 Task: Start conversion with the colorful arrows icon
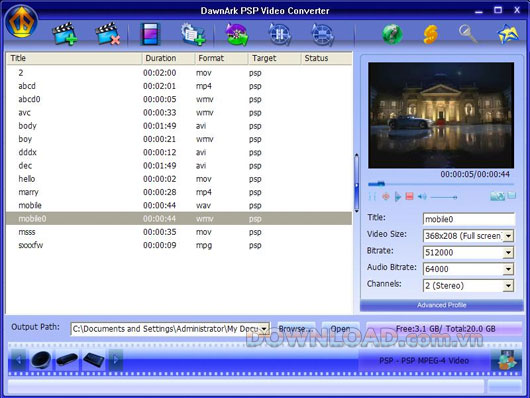click(x=237, y=34)
